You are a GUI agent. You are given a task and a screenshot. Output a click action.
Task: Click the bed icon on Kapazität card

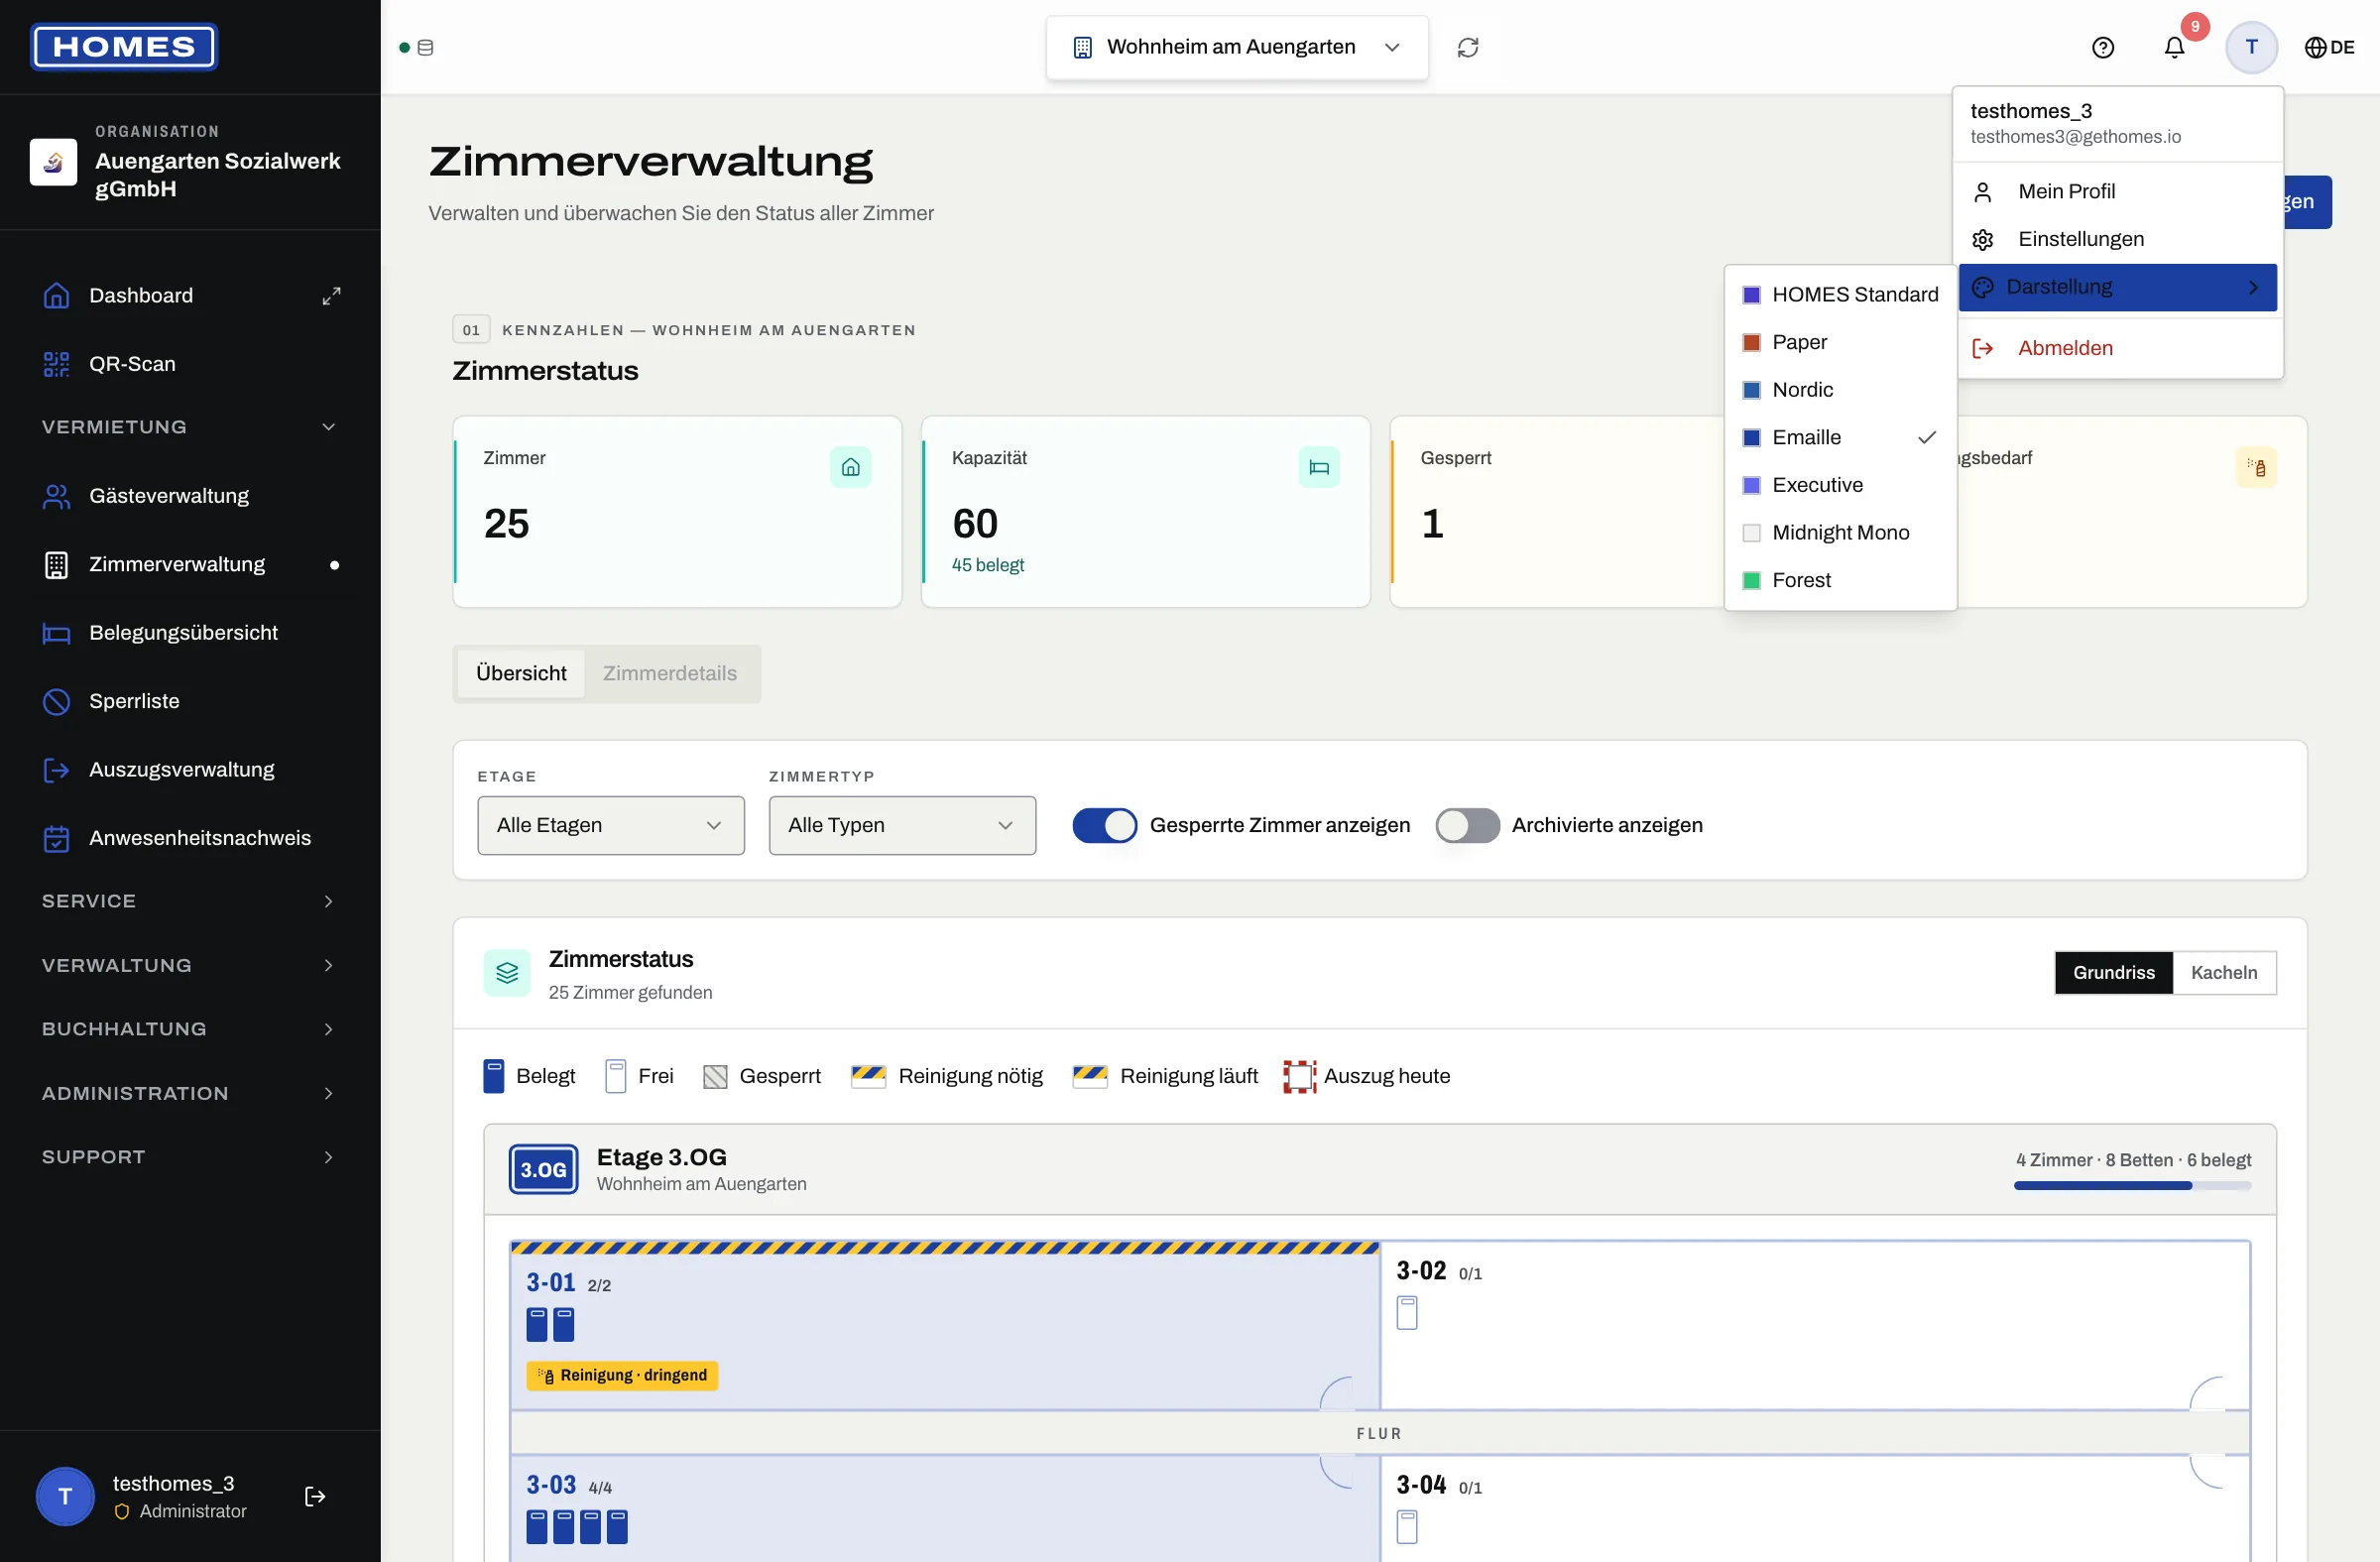(x=1318, y=467)
